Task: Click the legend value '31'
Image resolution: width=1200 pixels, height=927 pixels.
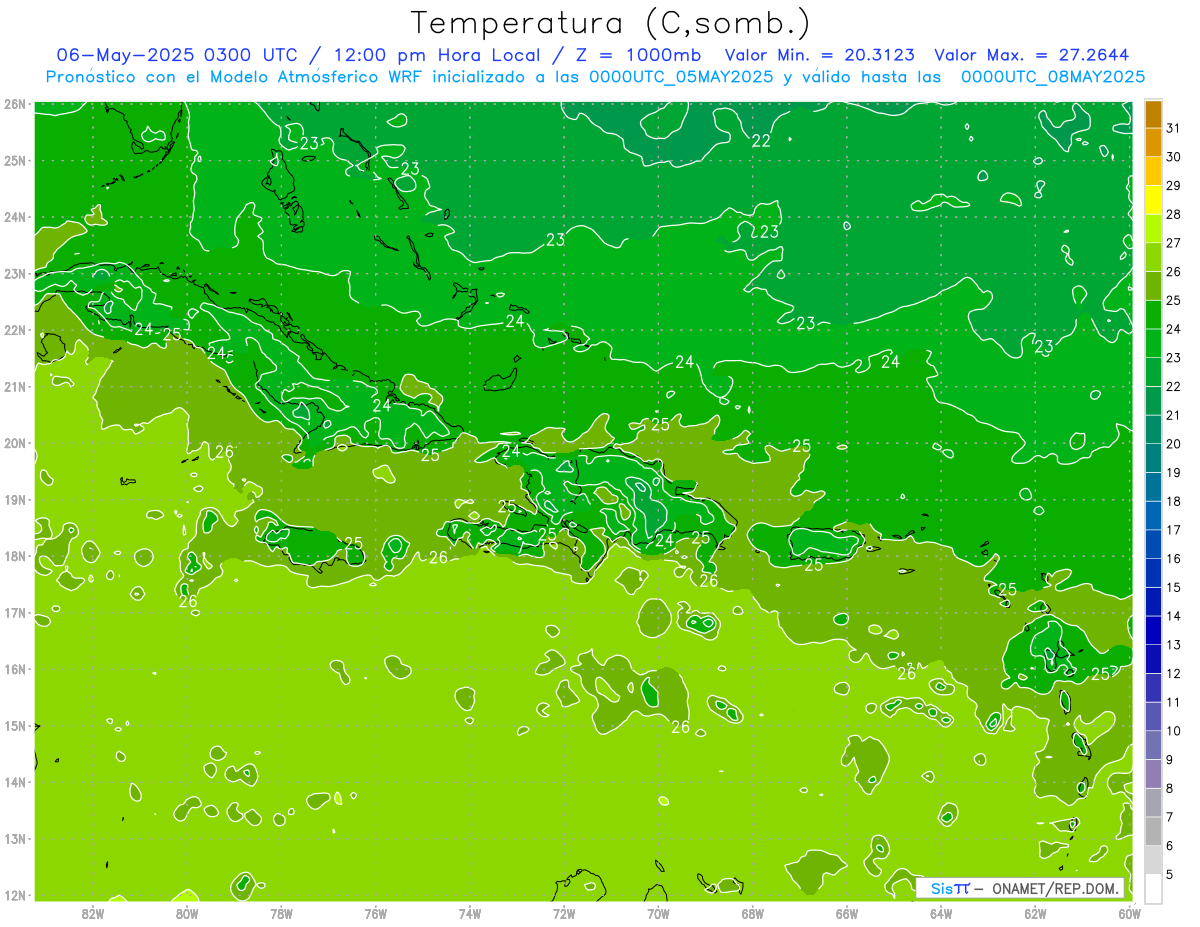Action: 1173,128
